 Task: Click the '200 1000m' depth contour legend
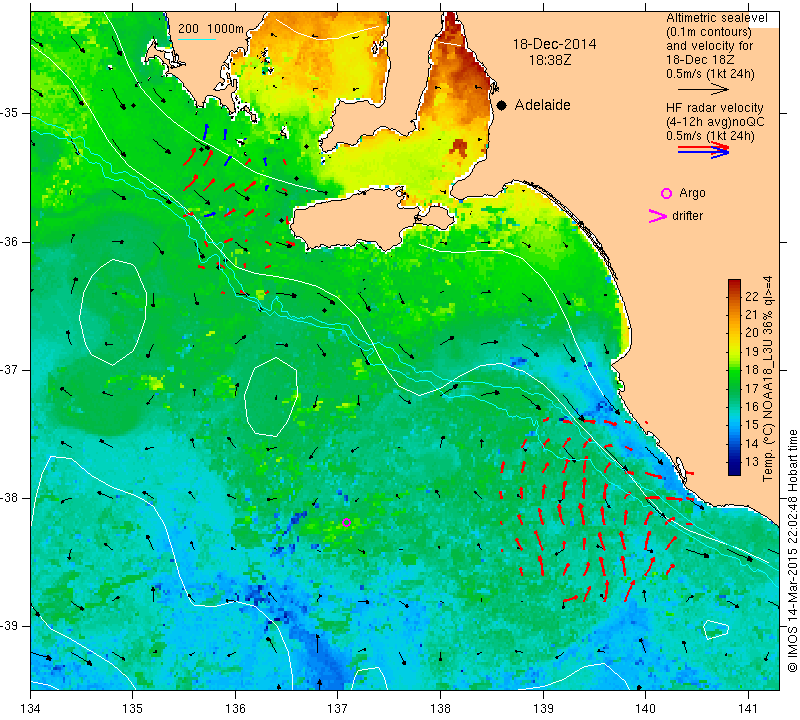pos(211,29)
